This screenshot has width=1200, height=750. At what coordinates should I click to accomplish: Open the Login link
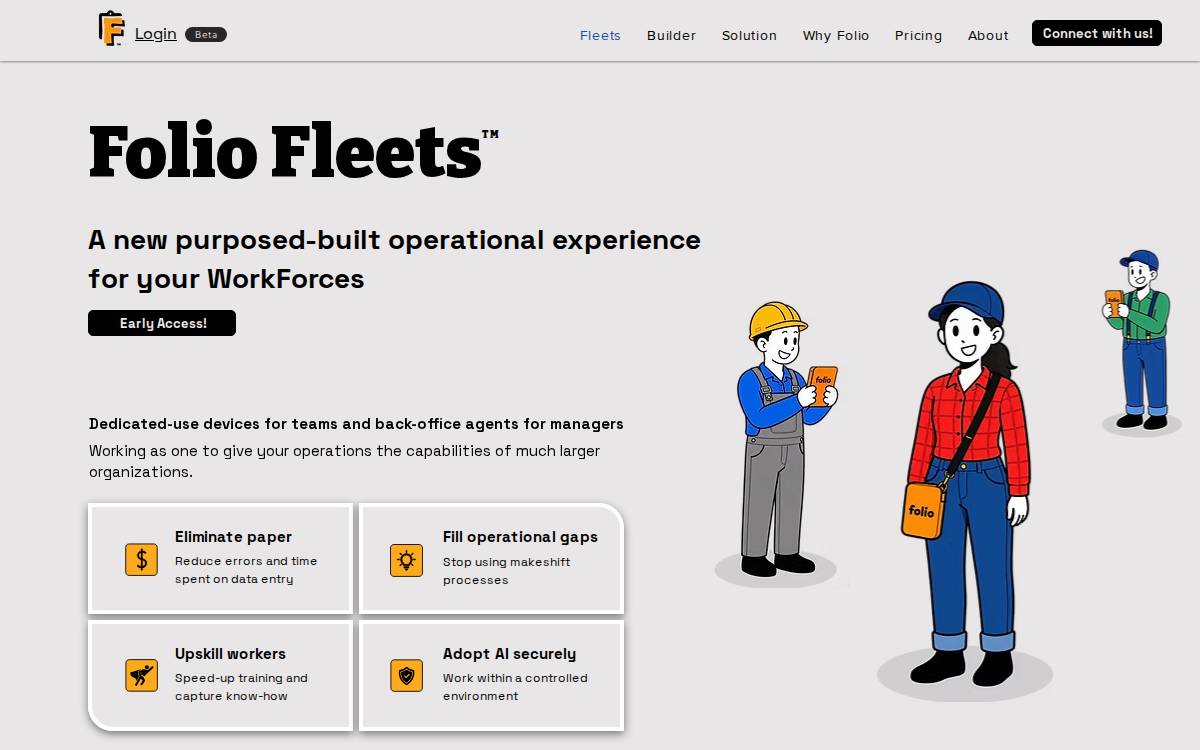(x=156, y=34)
